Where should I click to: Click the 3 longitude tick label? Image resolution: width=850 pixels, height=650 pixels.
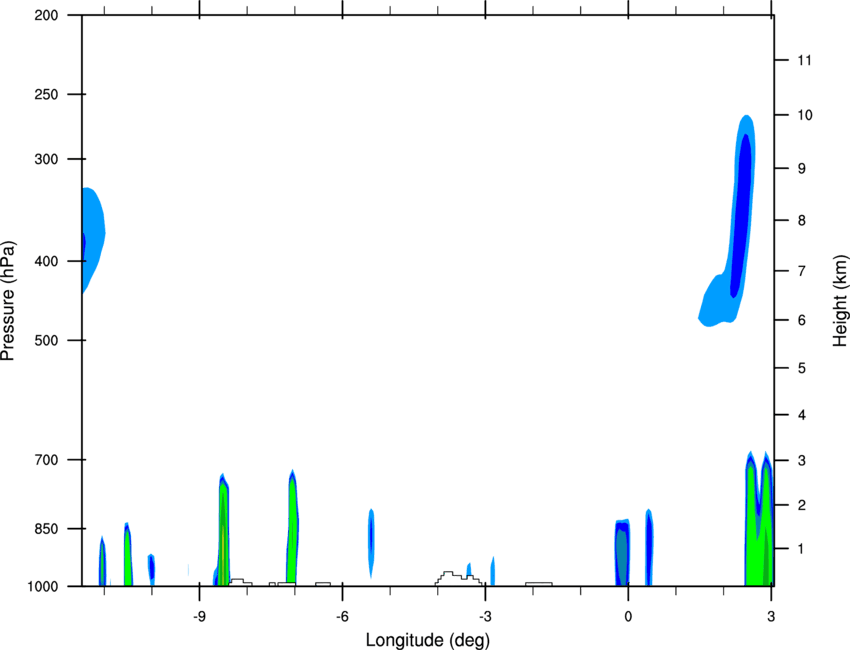coord(771,617)
